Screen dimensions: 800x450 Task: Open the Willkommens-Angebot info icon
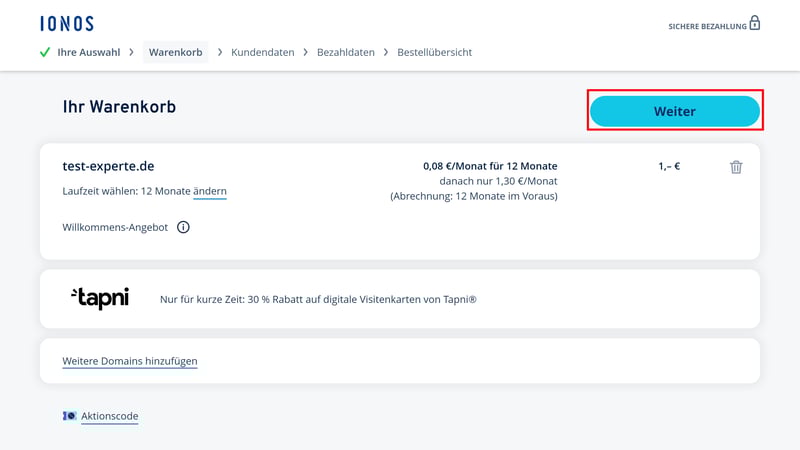[183, 227]
